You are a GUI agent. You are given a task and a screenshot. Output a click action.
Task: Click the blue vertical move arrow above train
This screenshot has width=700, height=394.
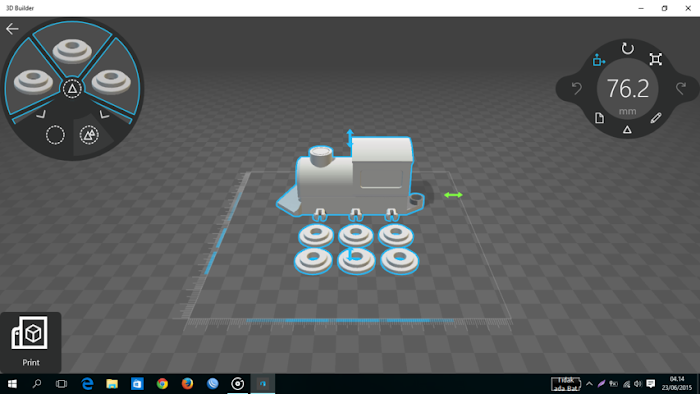tap(350, 138)
